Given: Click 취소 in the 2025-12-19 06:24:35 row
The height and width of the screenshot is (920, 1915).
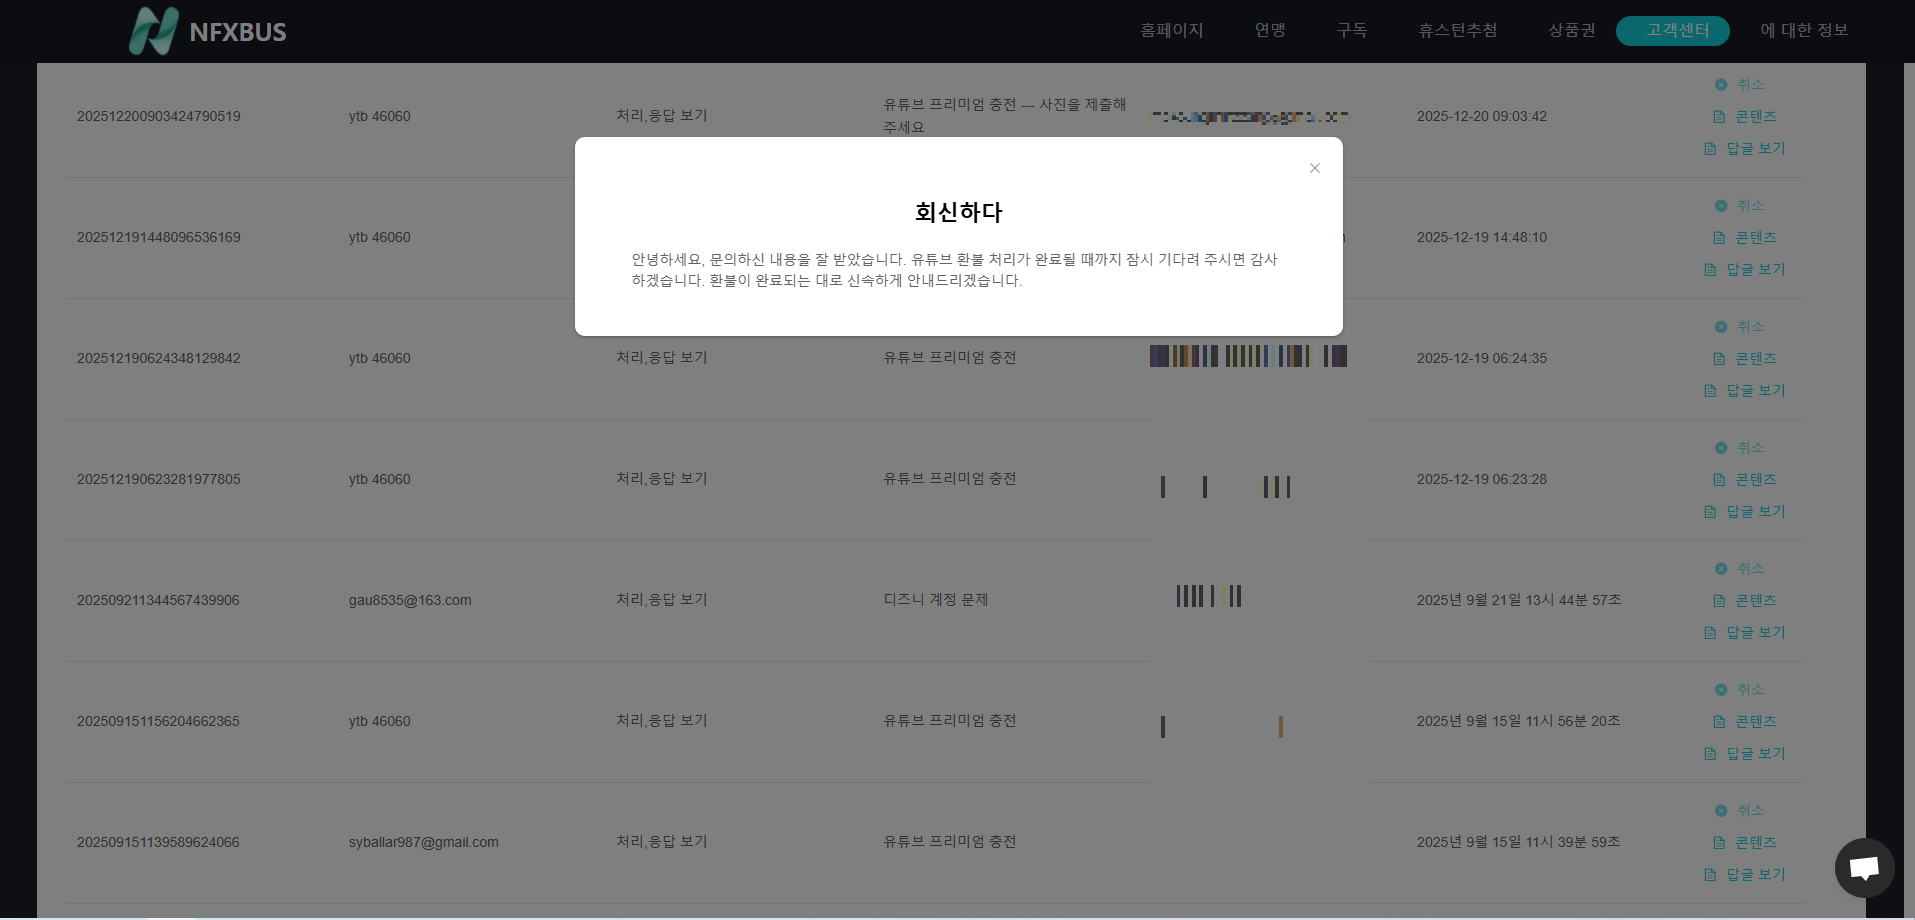Looking at the screenshot, I should 1740,327.
